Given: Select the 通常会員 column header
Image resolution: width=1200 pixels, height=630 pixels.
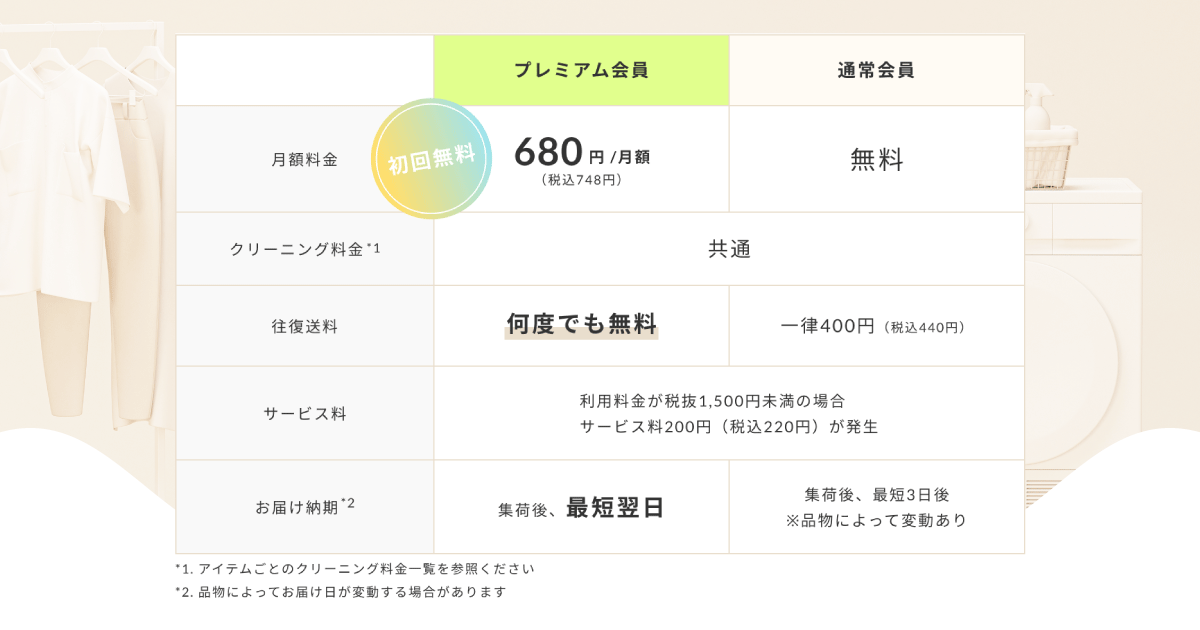Looking at the screenshot, I should click(876, 70).
